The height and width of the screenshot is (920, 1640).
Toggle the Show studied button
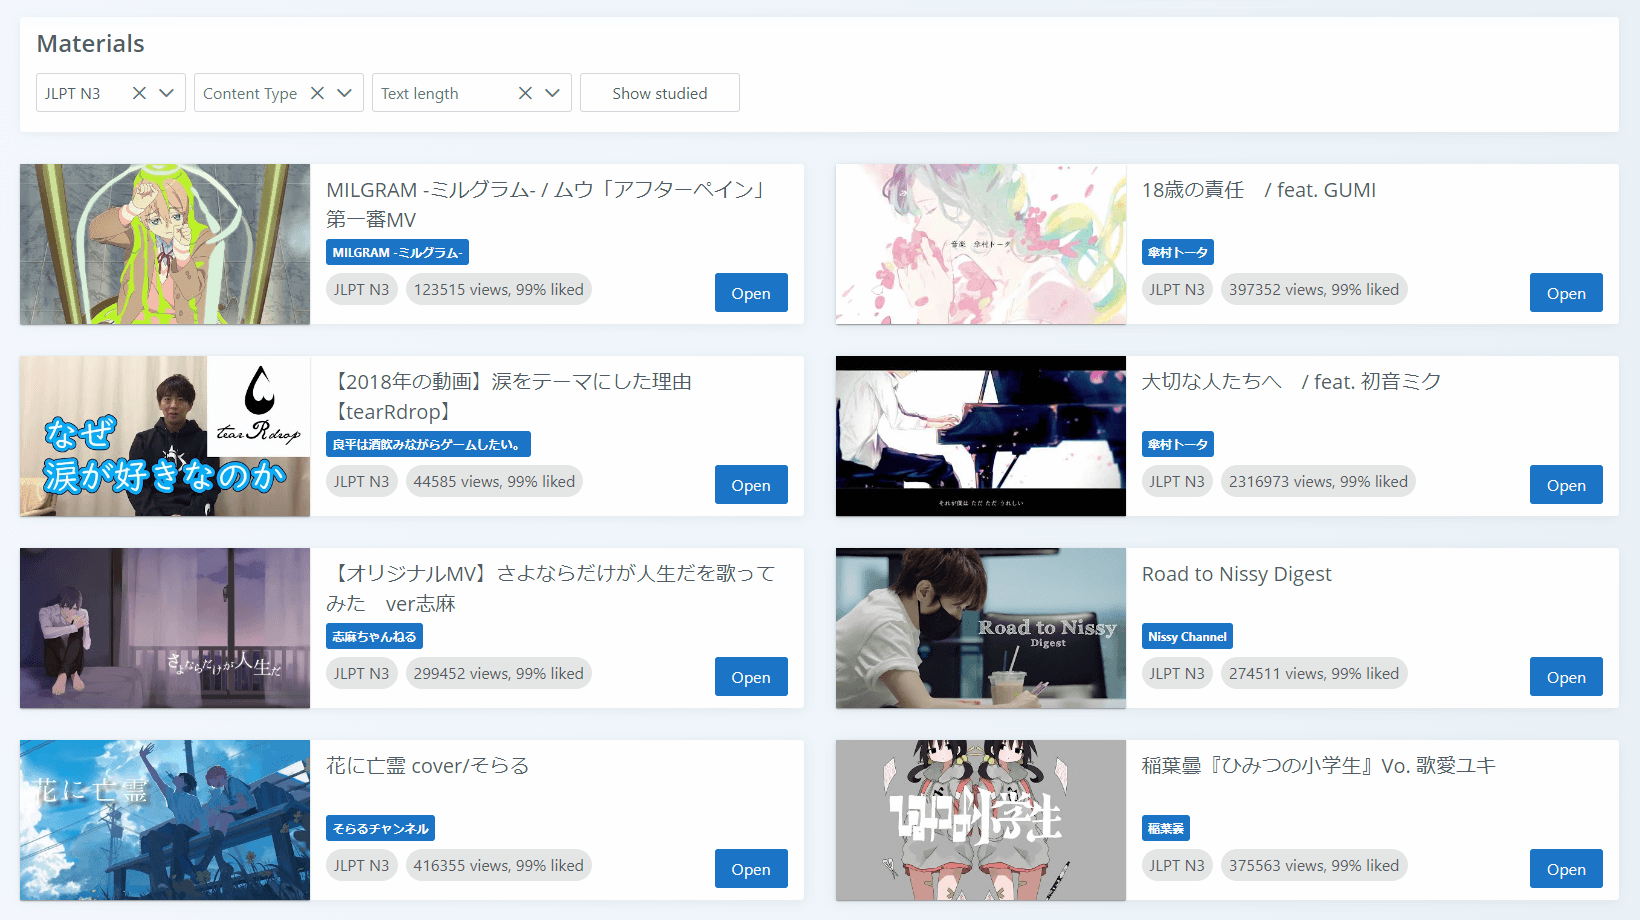[x=659, y=93]
